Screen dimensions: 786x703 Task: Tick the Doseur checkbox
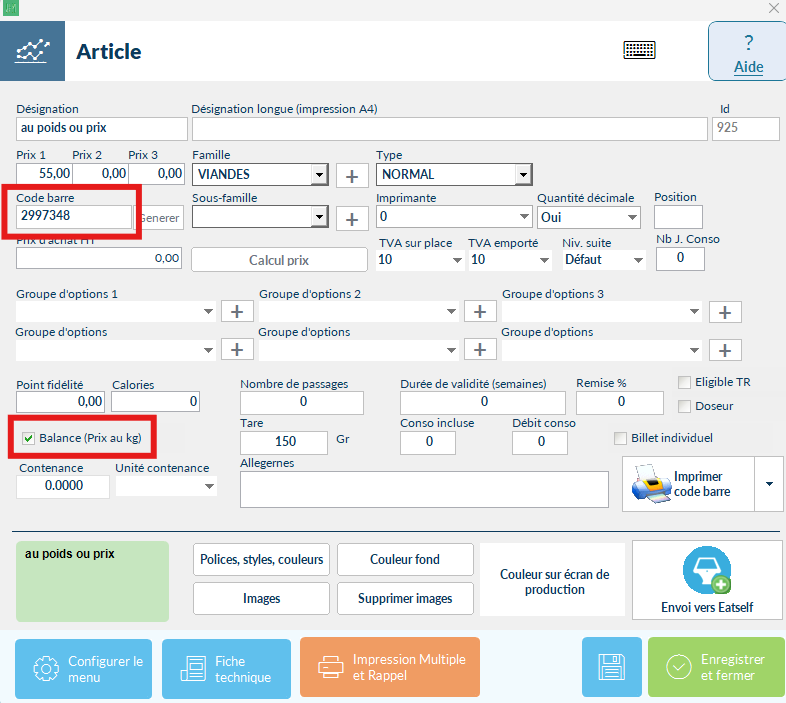coord(685,406)
